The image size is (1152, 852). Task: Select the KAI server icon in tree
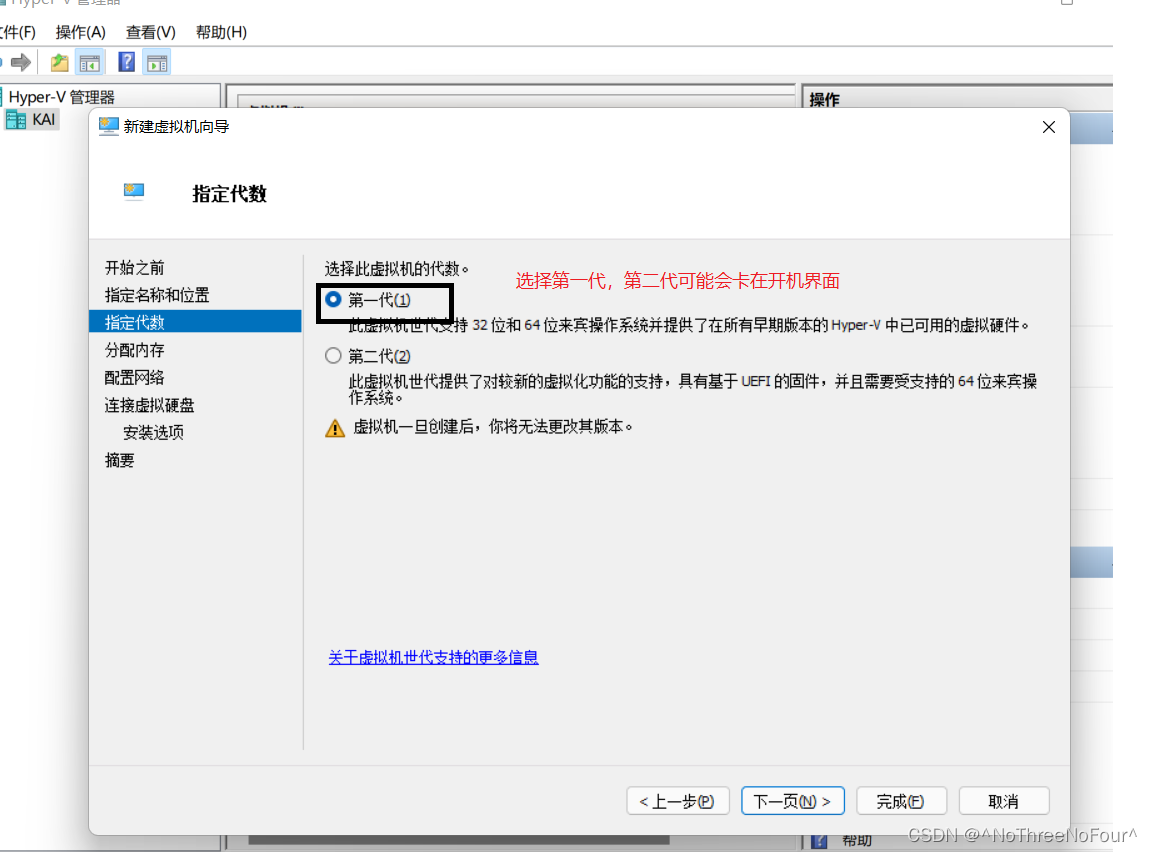(15, 120)
